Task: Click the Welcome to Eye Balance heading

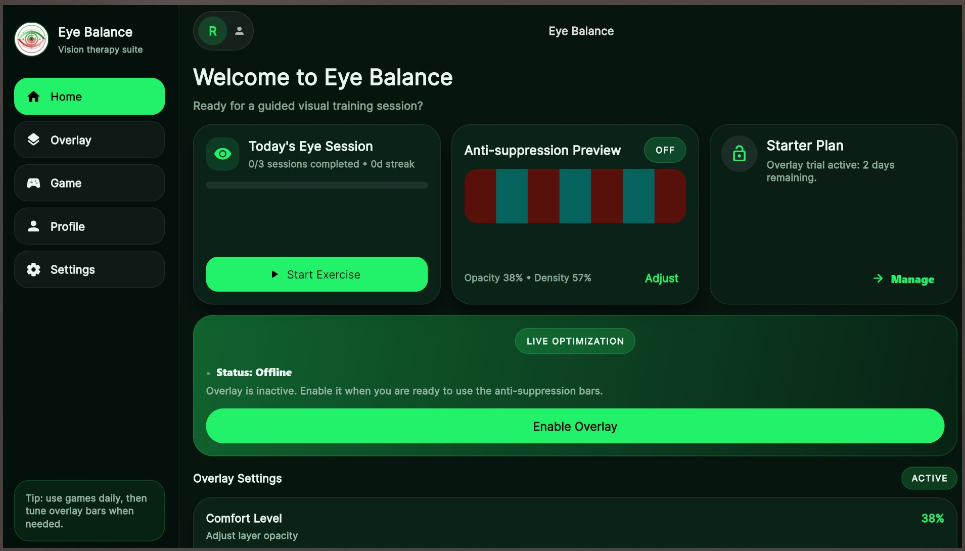Action: [x=322, y=78]
